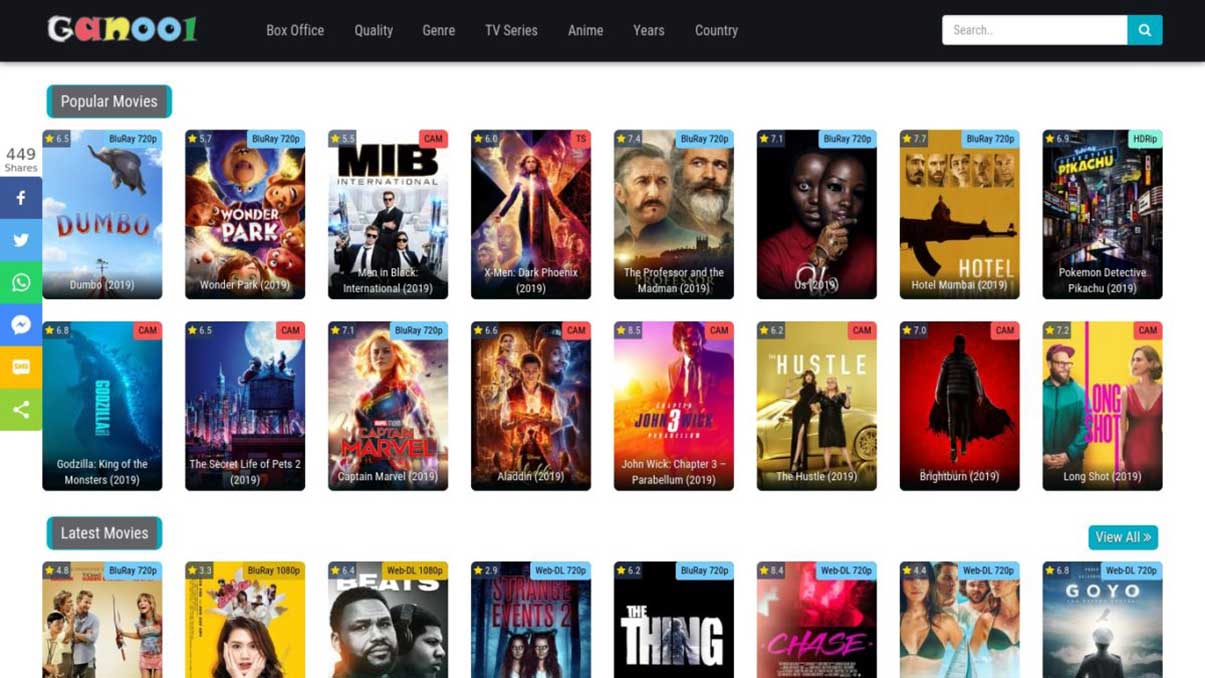Open Godzilla: King of the Monsters poster
The width and height of the screenshot is (1205, 678).
102,406
